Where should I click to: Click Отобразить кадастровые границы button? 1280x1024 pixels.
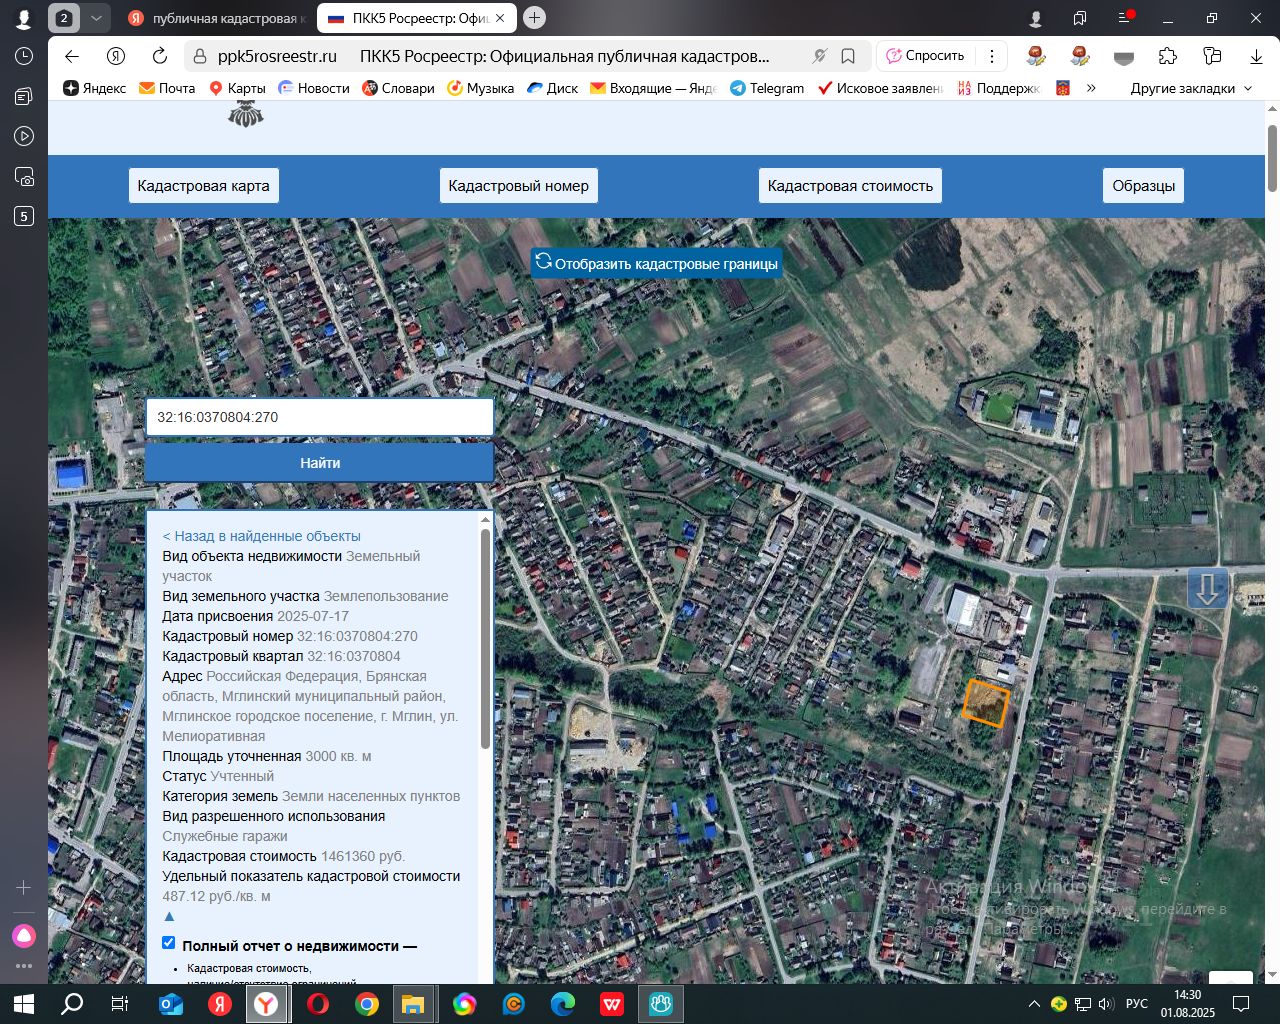[656, 263]
